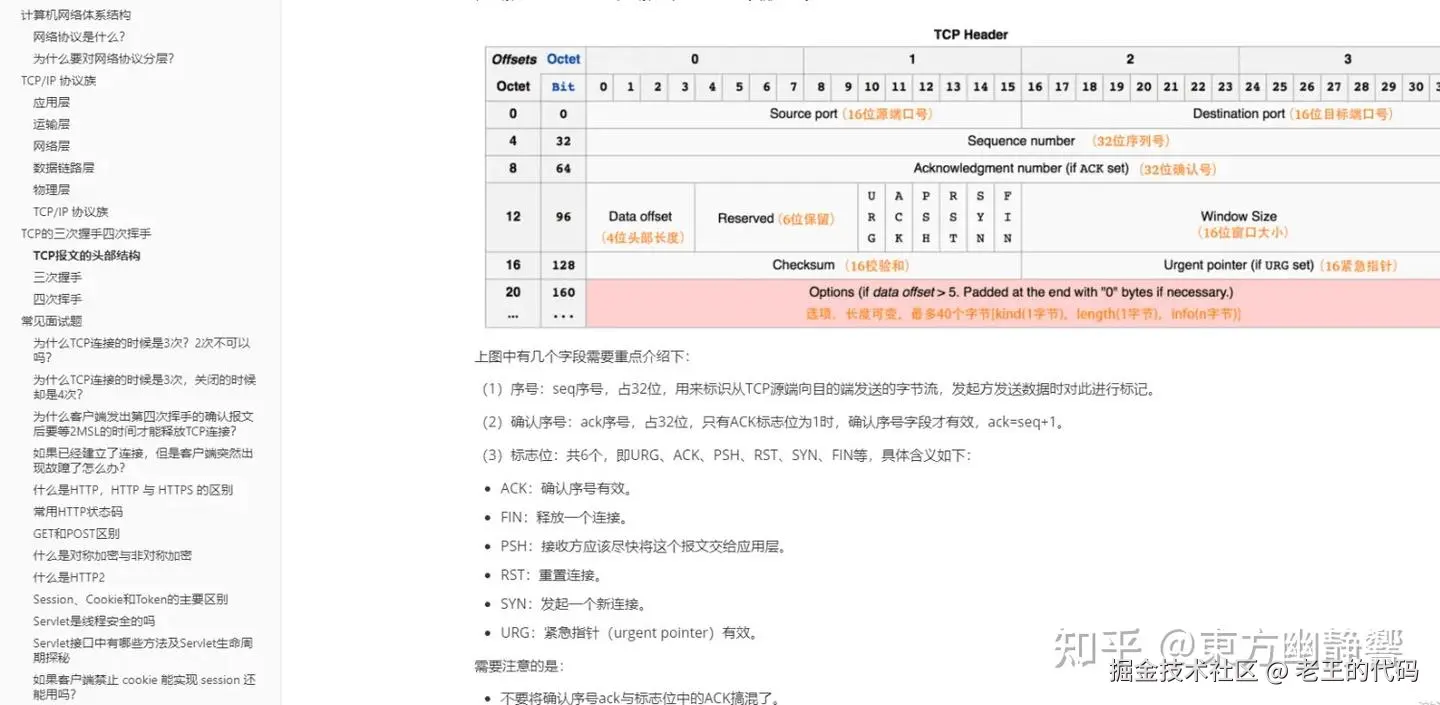Open the GET和POST区别 entry
This screenshot has height=705, width=1440.
76,534
